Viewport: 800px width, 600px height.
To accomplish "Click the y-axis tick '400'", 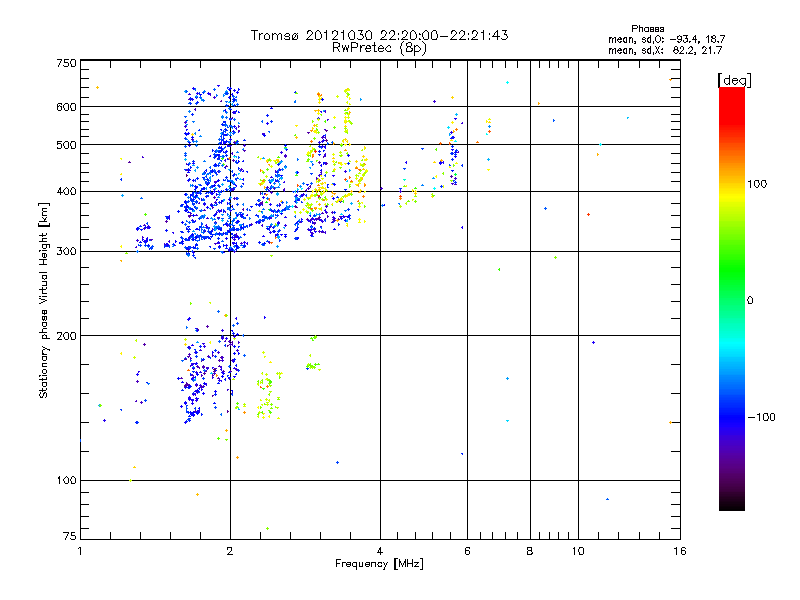I will pos(67,192).
